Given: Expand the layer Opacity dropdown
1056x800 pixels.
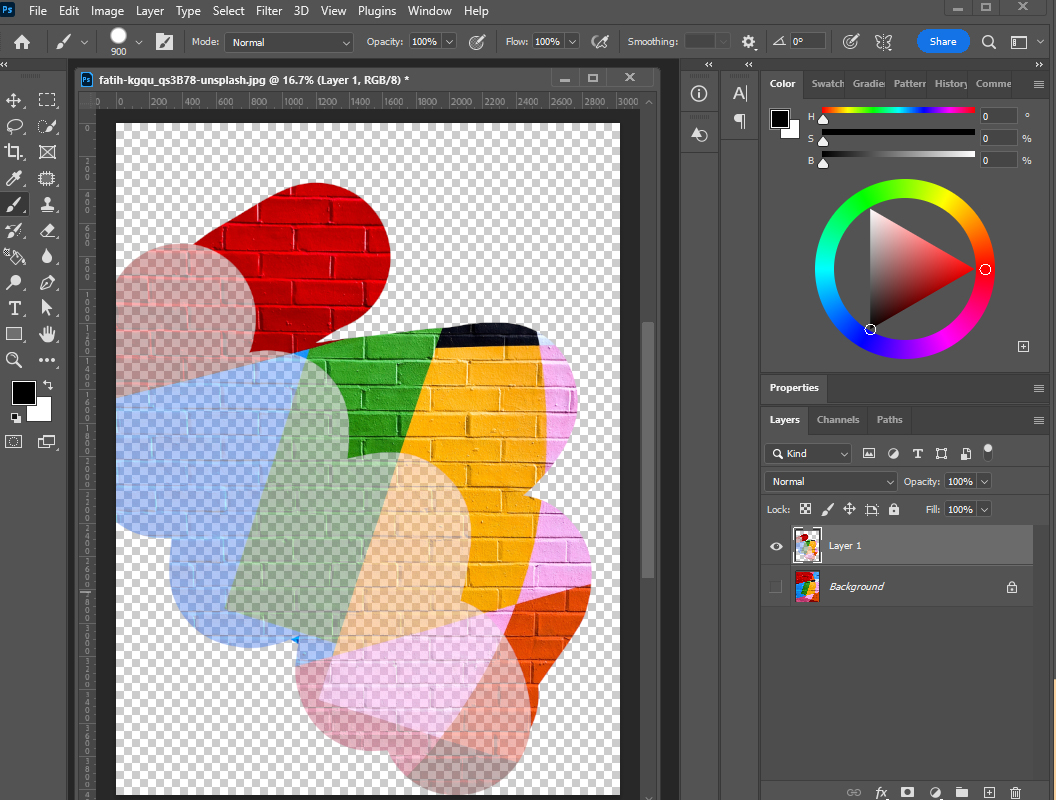Looking at the screenshot, I should coord(984,481).
